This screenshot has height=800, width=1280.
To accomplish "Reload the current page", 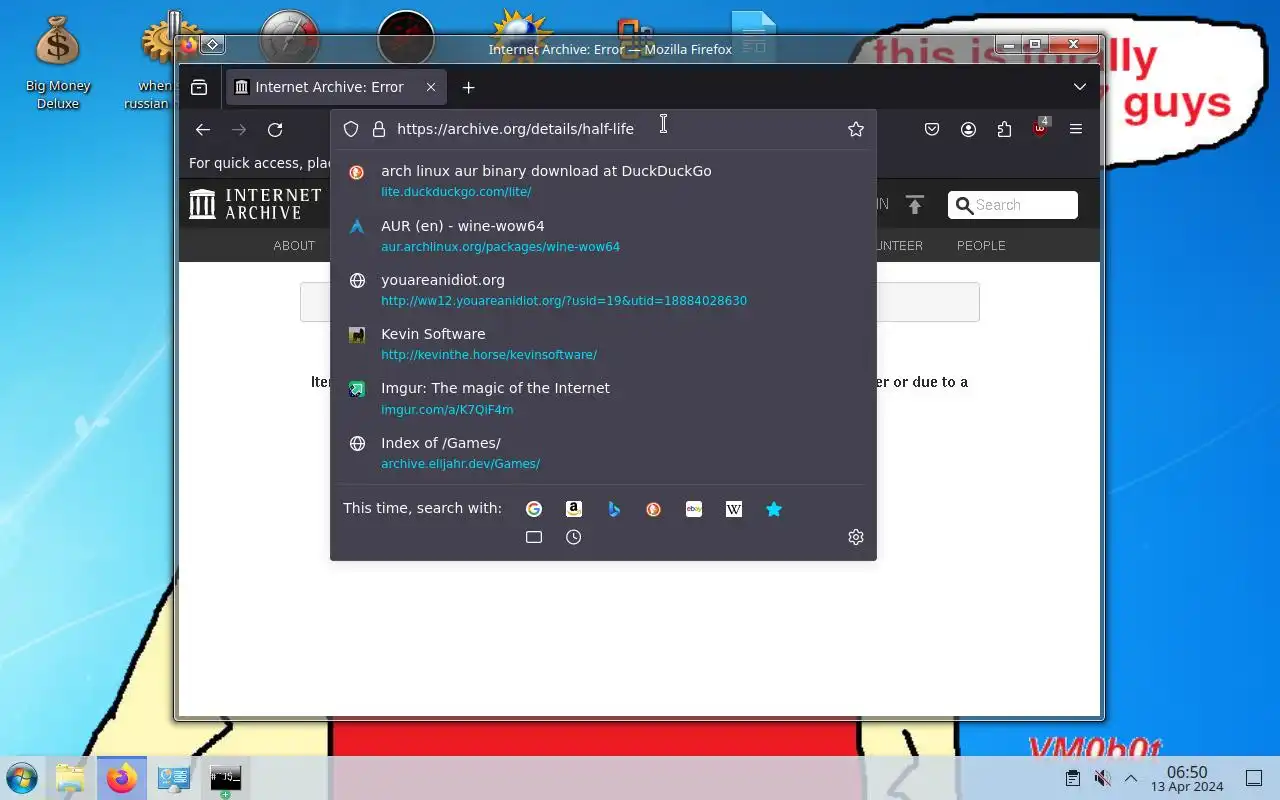I will coord(275,129).
